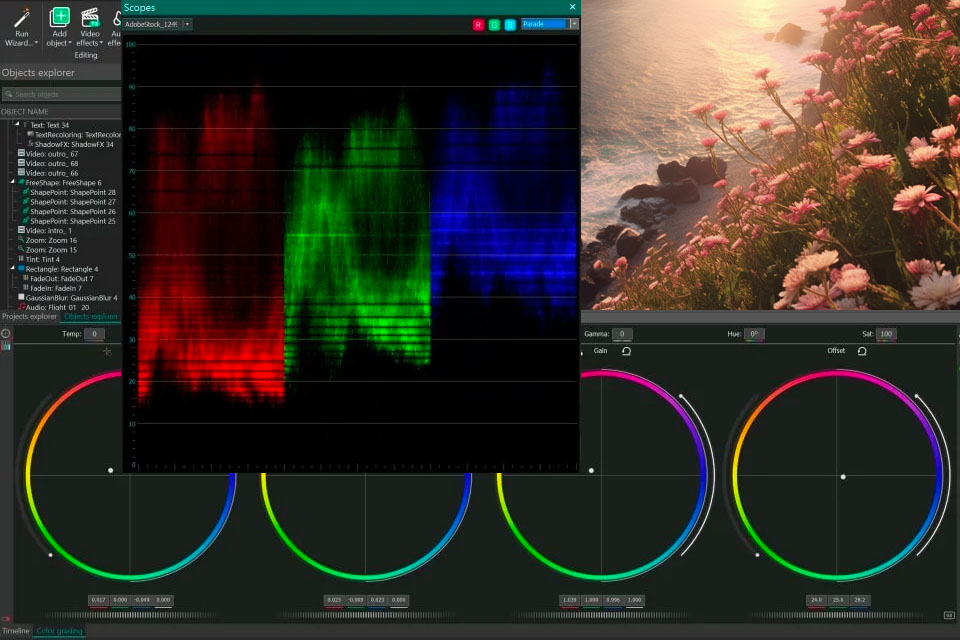Click the Offset wheel bottom slider strip
This screenshot has height=640, width=960.
pos(839,615)
